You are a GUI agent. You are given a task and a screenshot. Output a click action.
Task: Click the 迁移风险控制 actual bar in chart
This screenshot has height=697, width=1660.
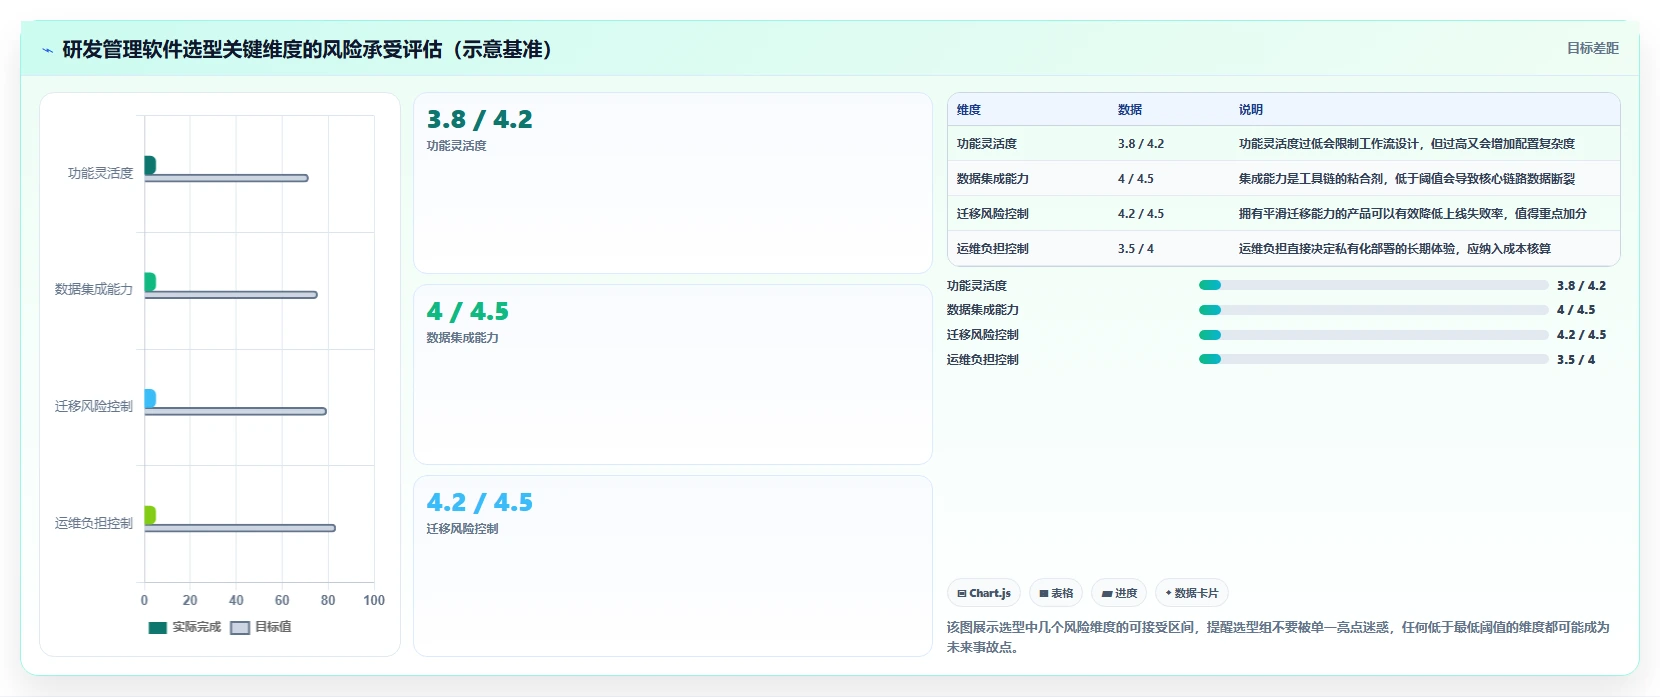pyautogui.click(x=150, y=399)
